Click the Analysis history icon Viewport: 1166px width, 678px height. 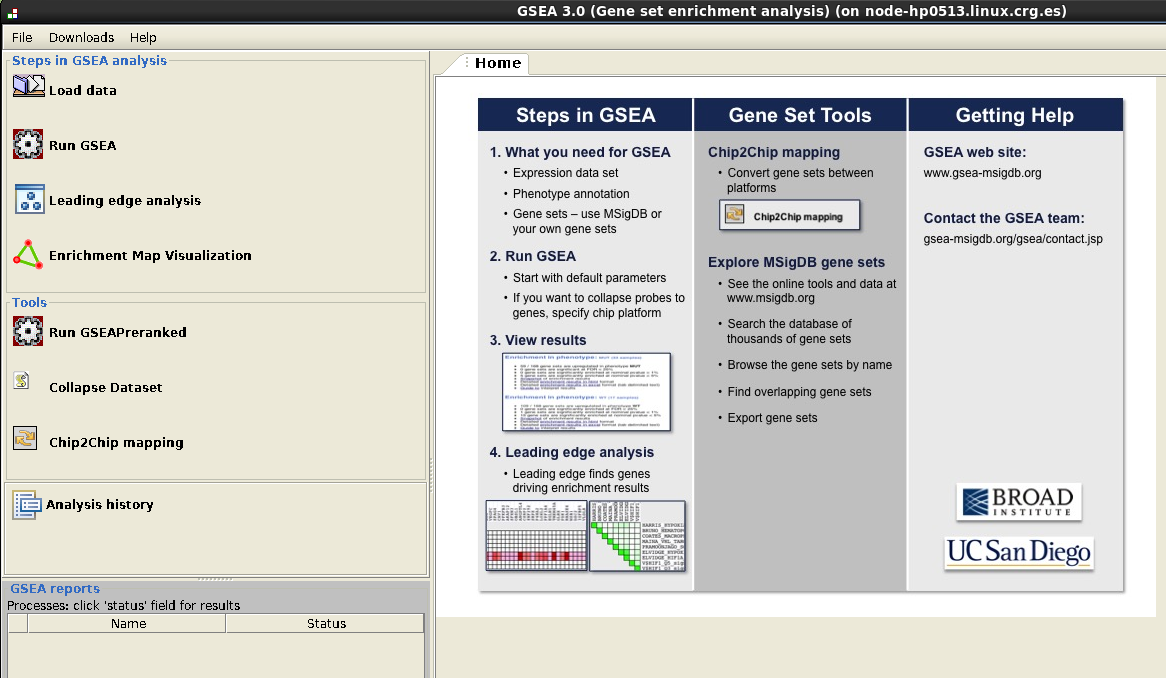(27, 506)
